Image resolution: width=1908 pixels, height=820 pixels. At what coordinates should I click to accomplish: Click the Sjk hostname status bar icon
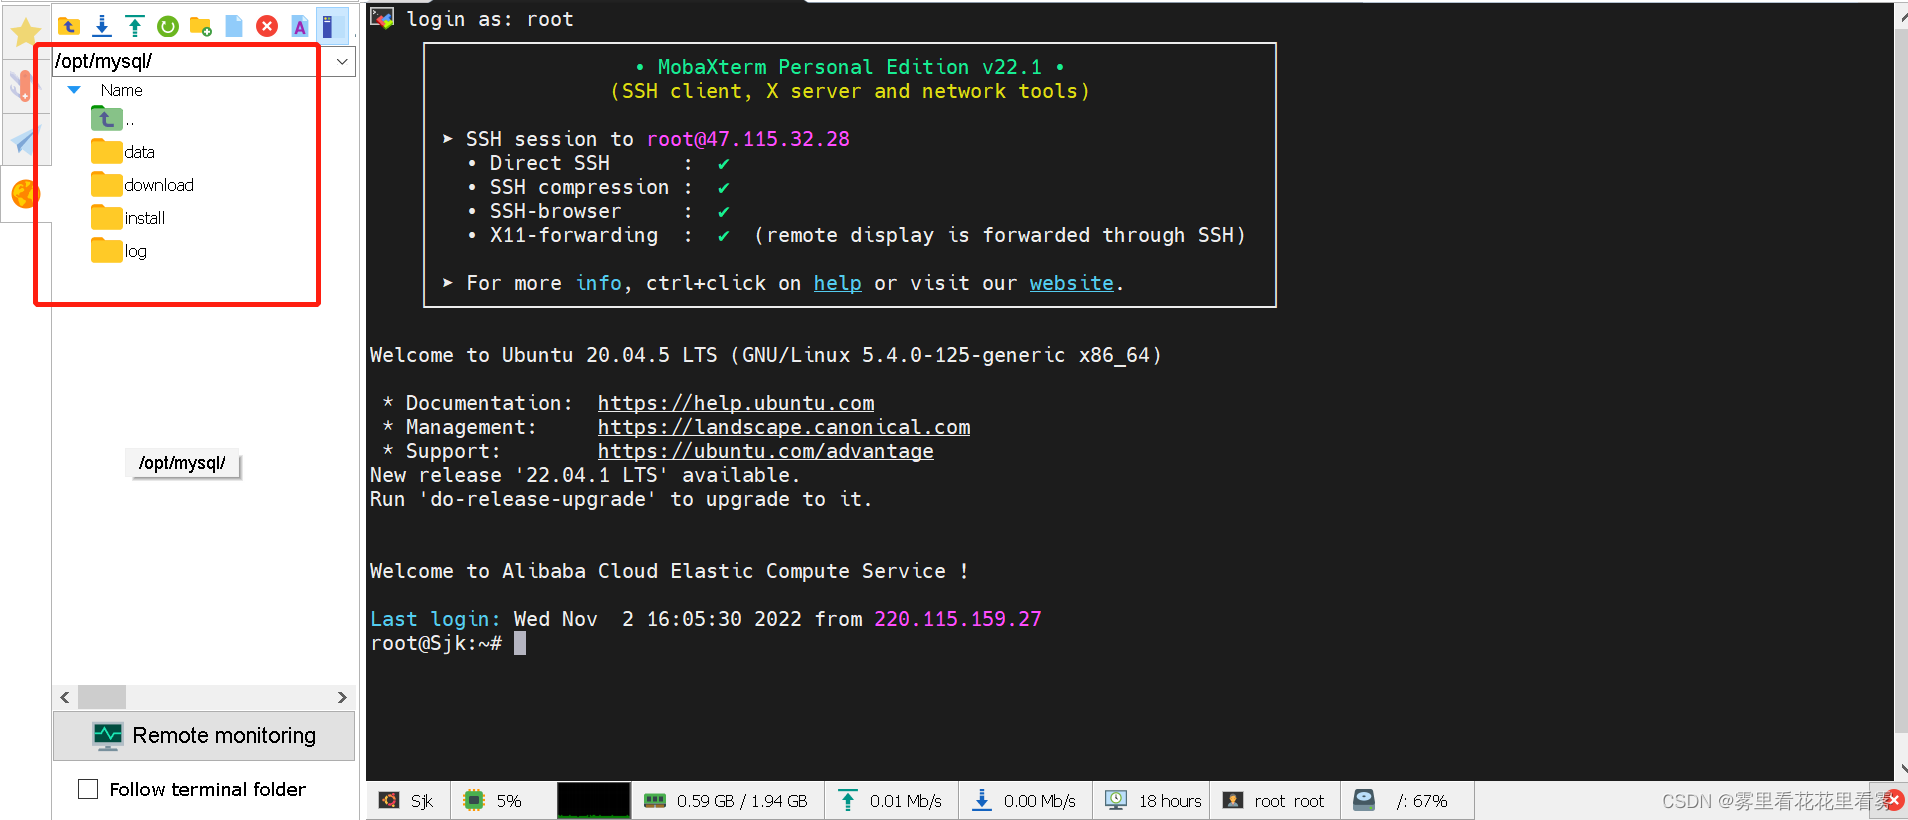click(389, 801)
